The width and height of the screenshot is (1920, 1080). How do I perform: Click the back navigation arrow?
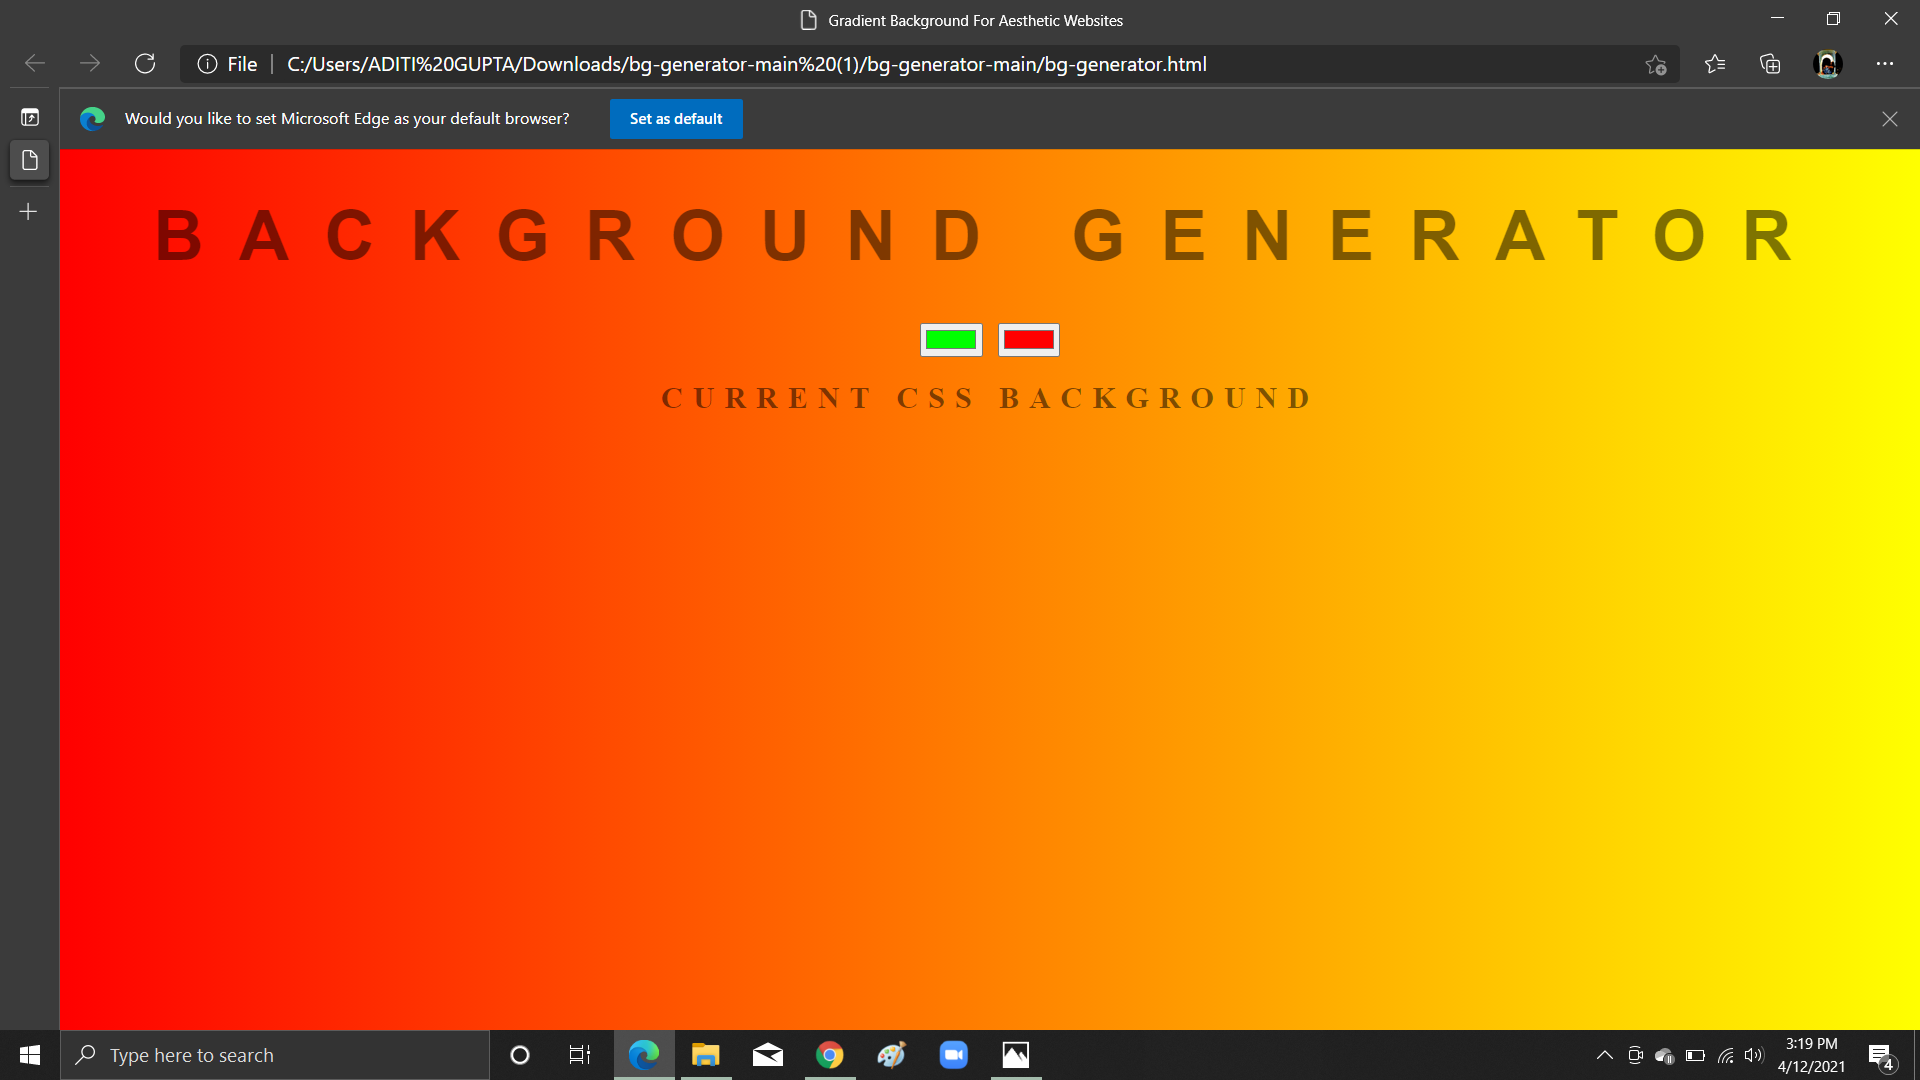(34, 63)
